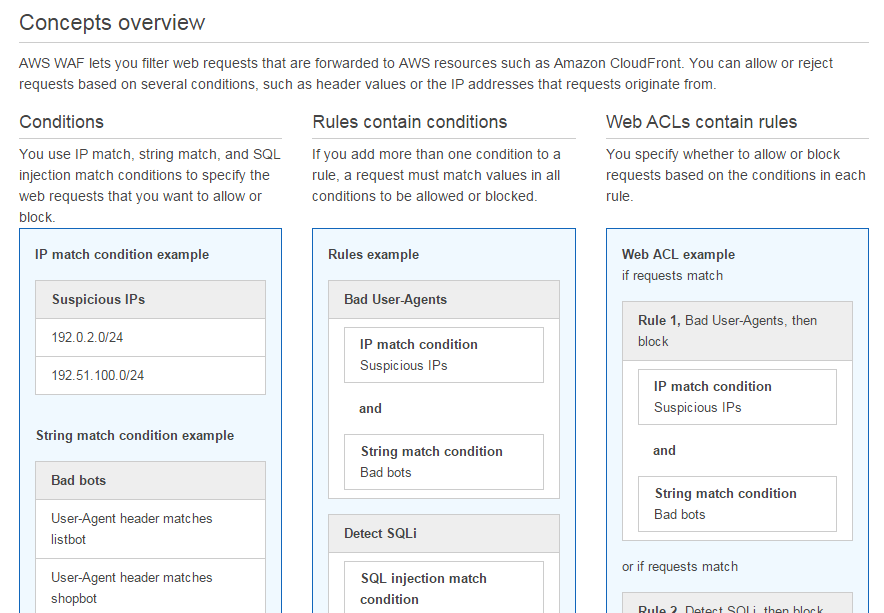Viewport: 884px width, 613px height.
Task: Click String match condition box in Rules example
Action: (444, 462)
